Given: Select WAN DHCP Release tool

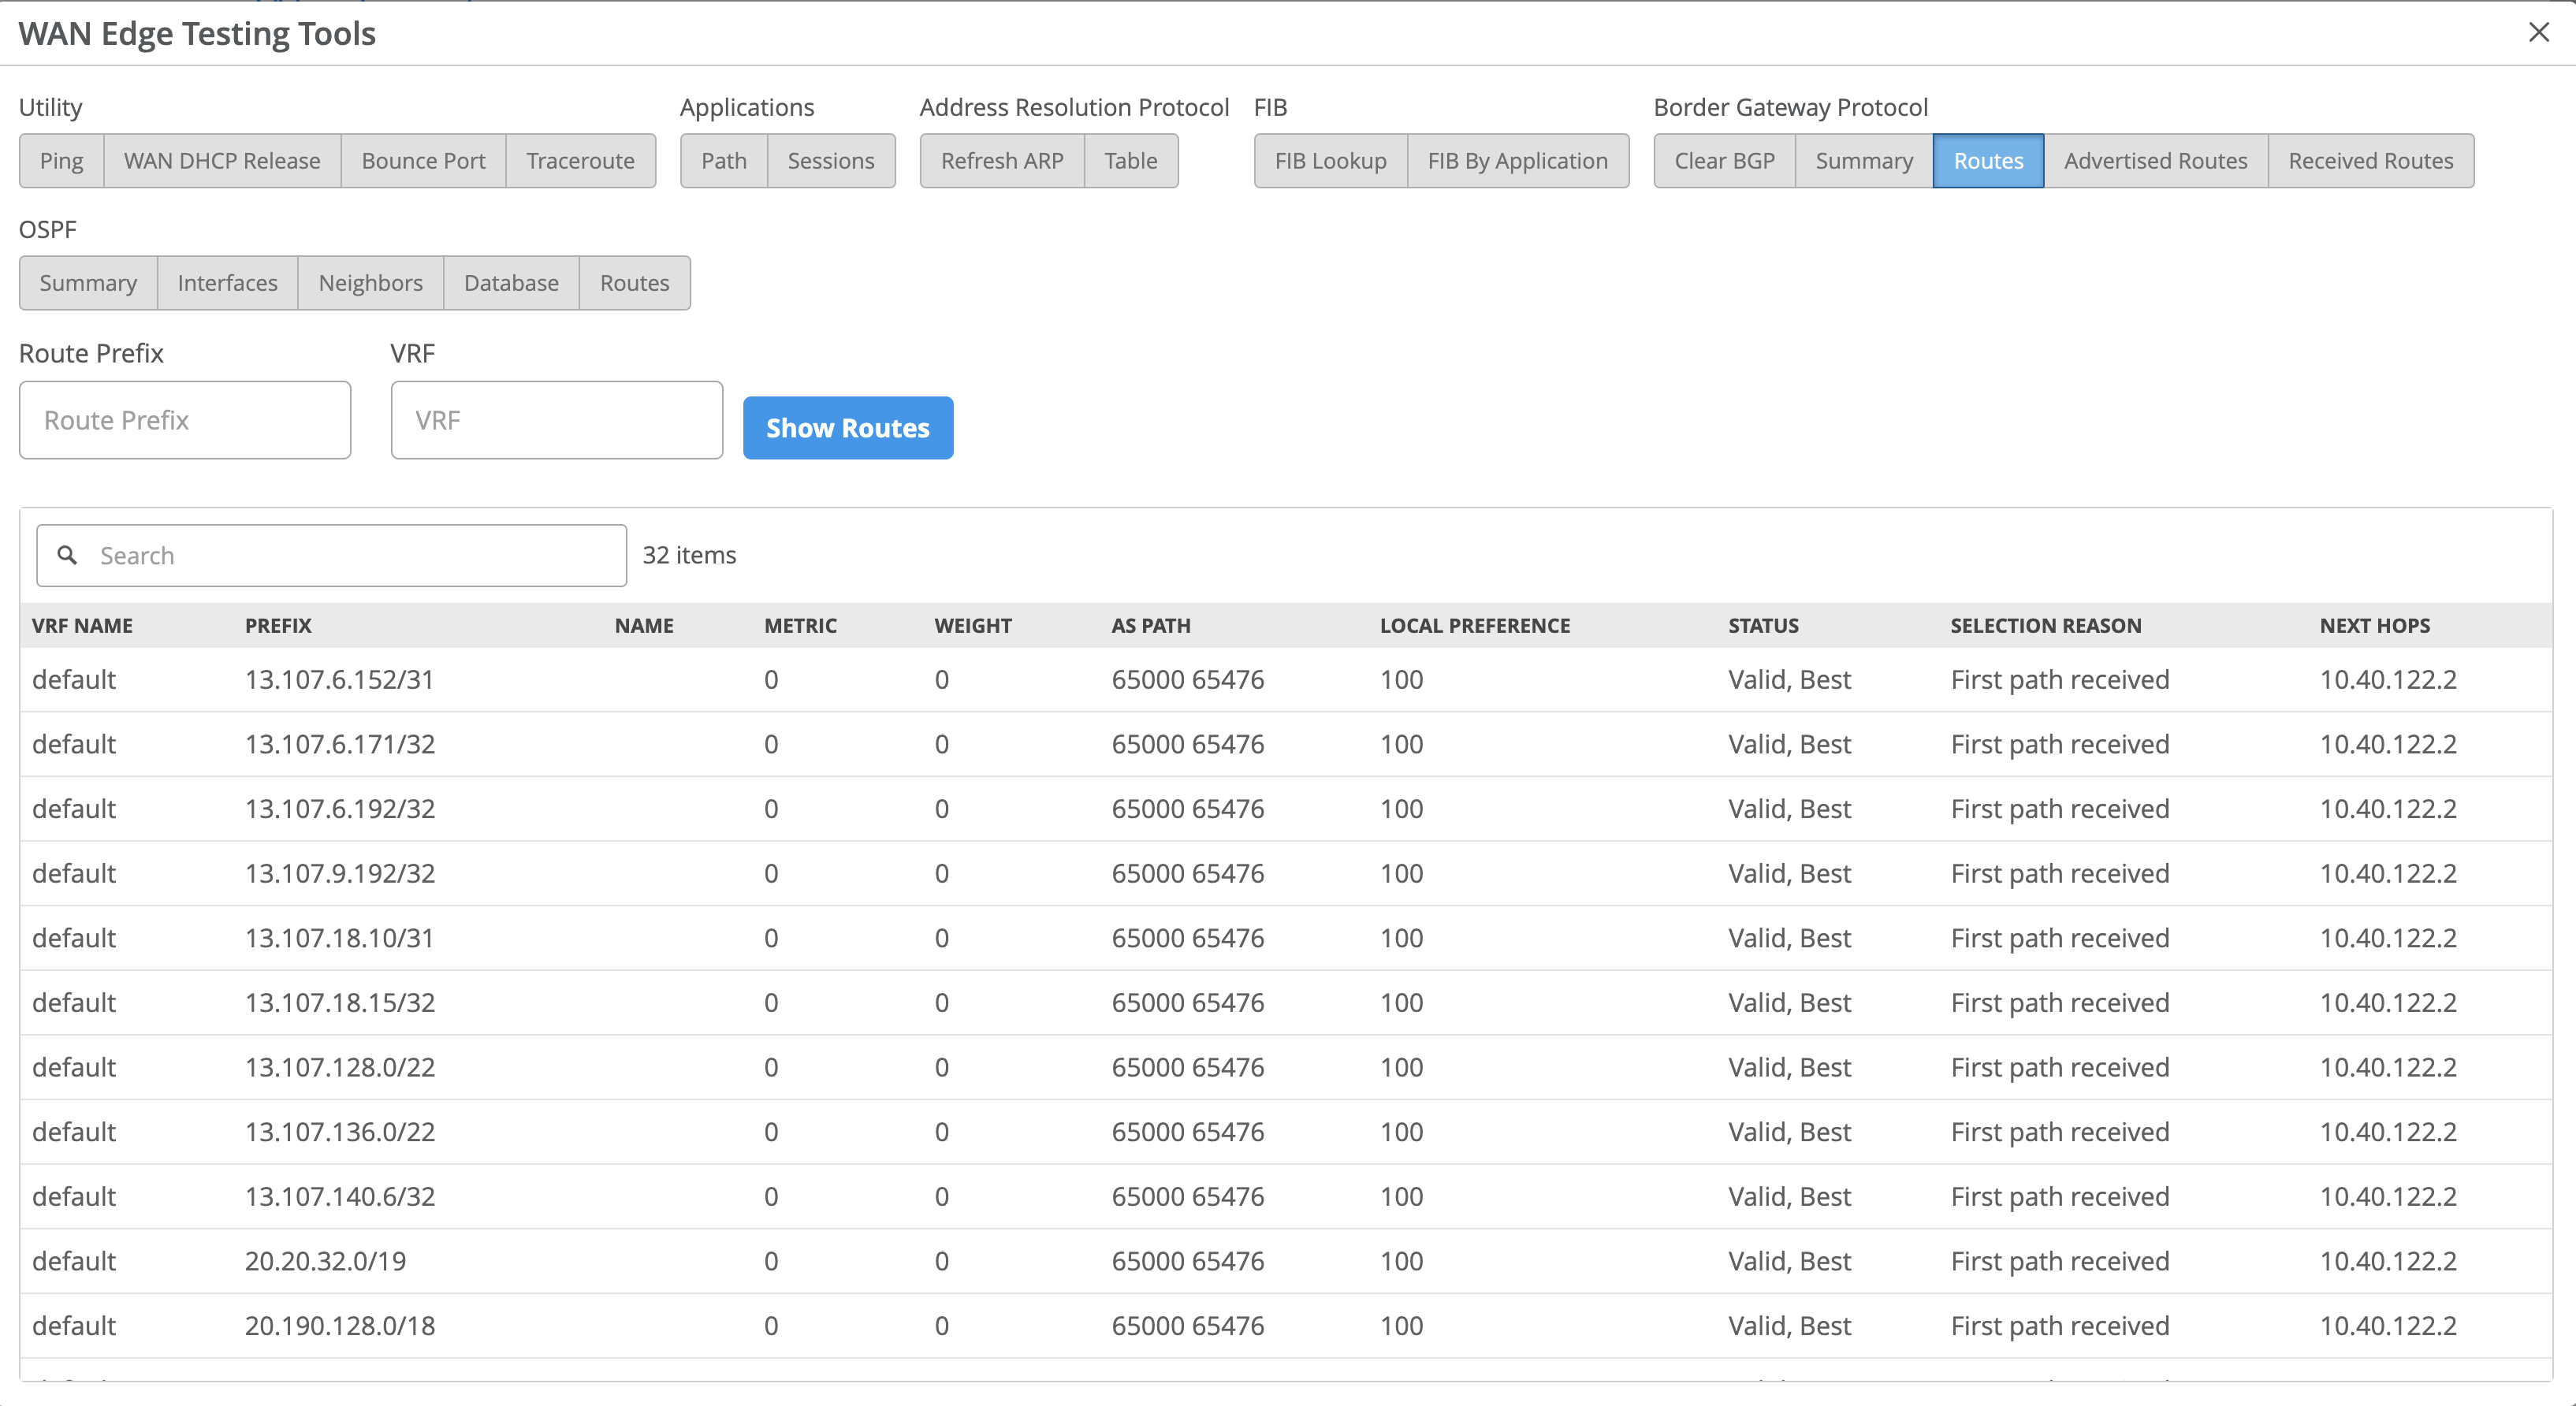Looking at the screenshot, I should click(222, 161).
